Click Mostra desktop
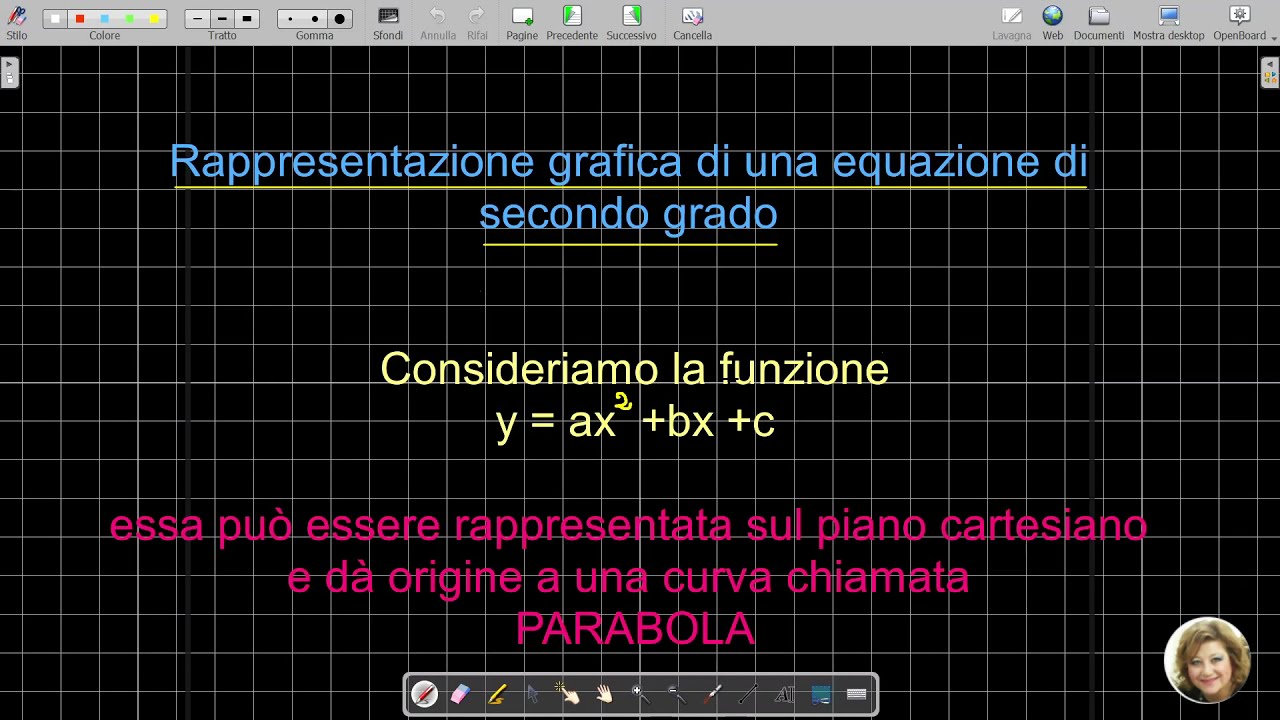Viewport: 1280px width, 720px height. (x=1168, y=22)
